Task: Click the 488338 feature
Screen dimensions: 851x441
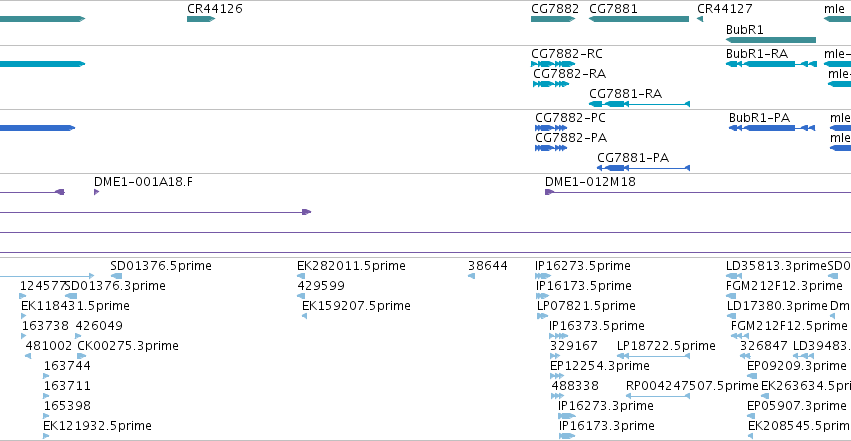Action: (x=557, y=396)
